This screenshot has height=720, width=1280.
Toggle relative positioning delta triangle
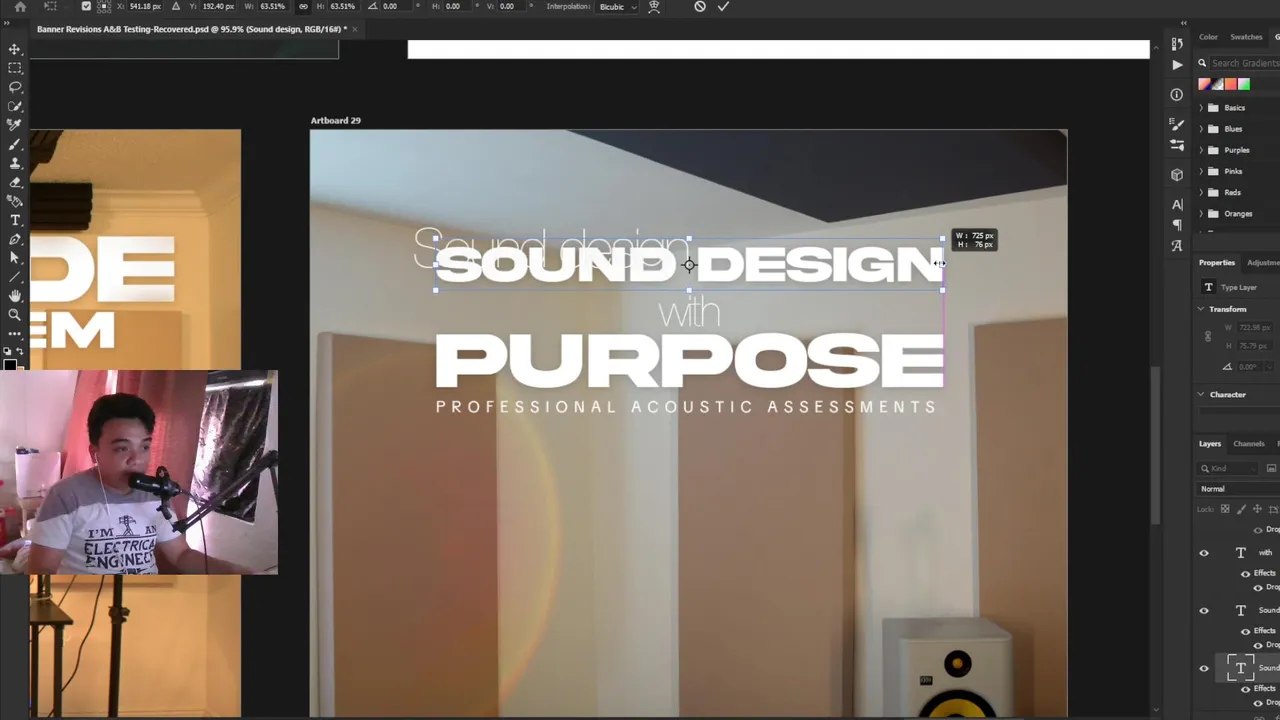[176, 6]
